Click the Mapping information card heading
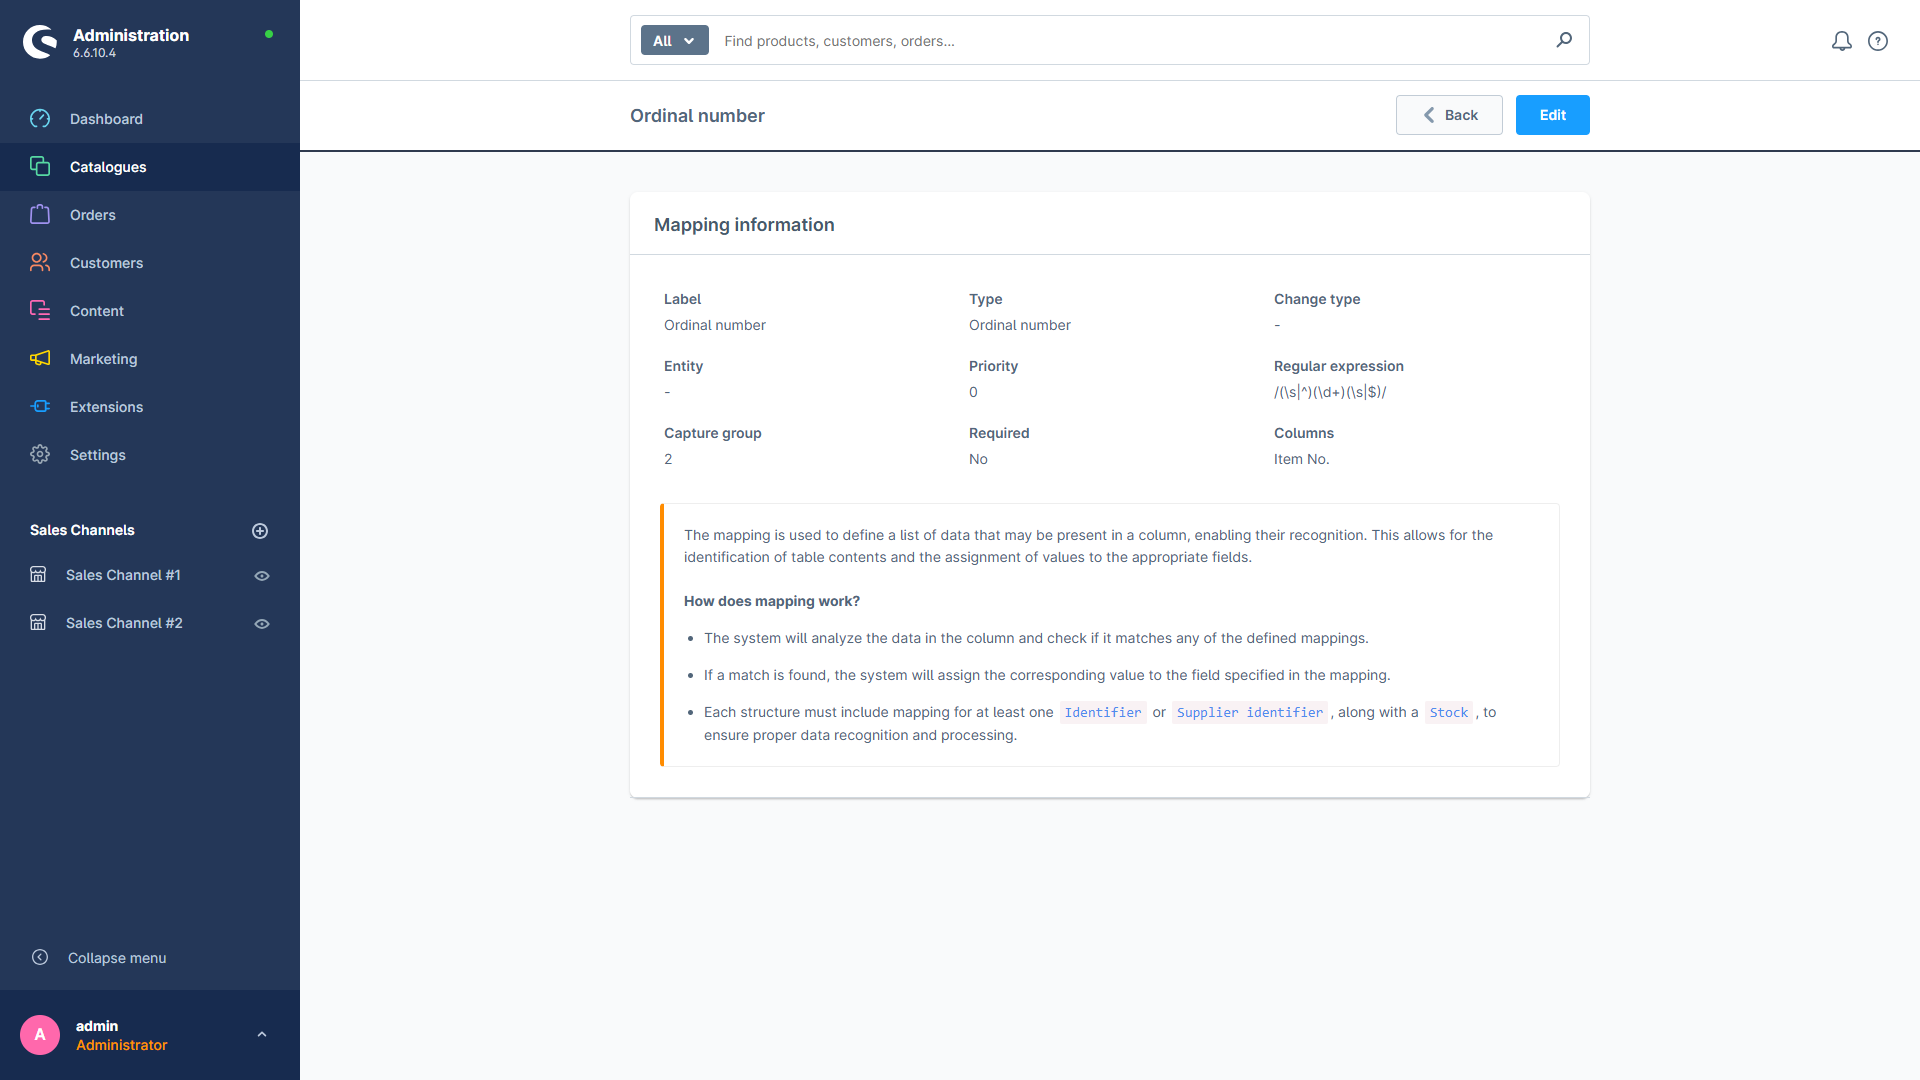Image resolution: width=1920 pixels, height=1080 pixels. click(x=744, y=225)
